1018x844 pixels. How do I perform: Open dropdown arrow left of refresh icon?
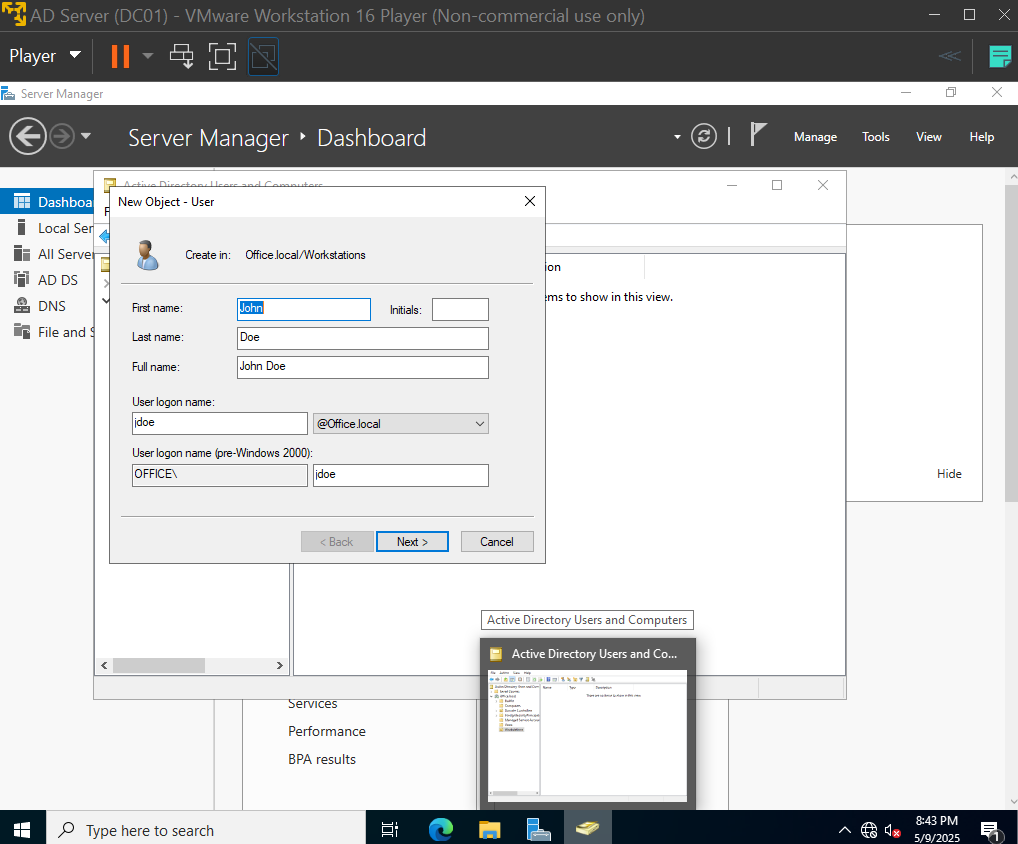[x=677, y=137]
